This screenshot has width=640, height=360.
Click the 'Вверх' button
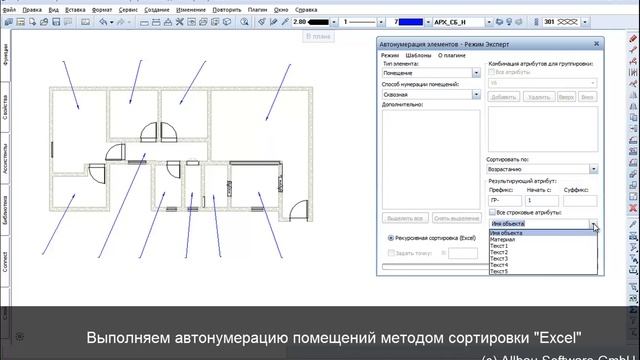coord(566,97)
